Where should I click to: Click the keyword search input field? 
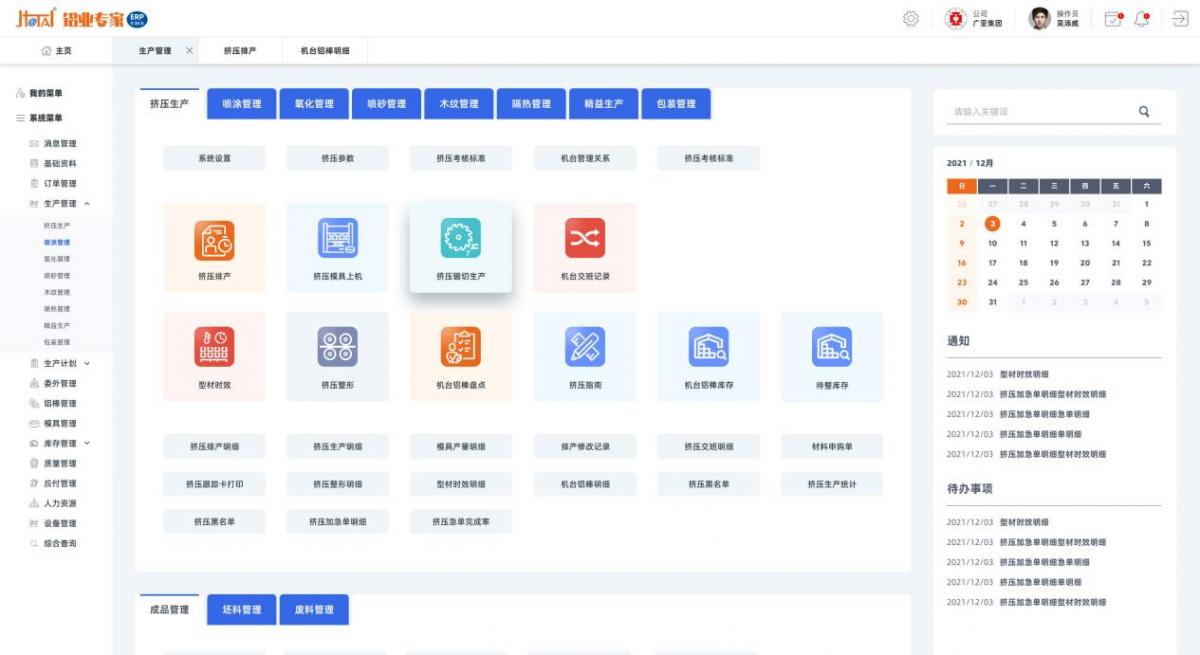1040,112
